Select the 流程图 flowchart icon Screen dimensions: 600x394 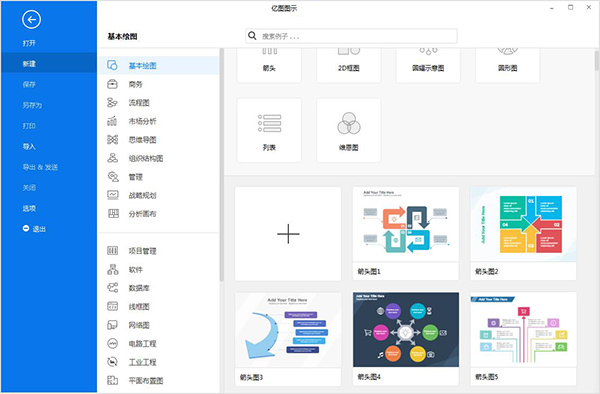(112, 103)
